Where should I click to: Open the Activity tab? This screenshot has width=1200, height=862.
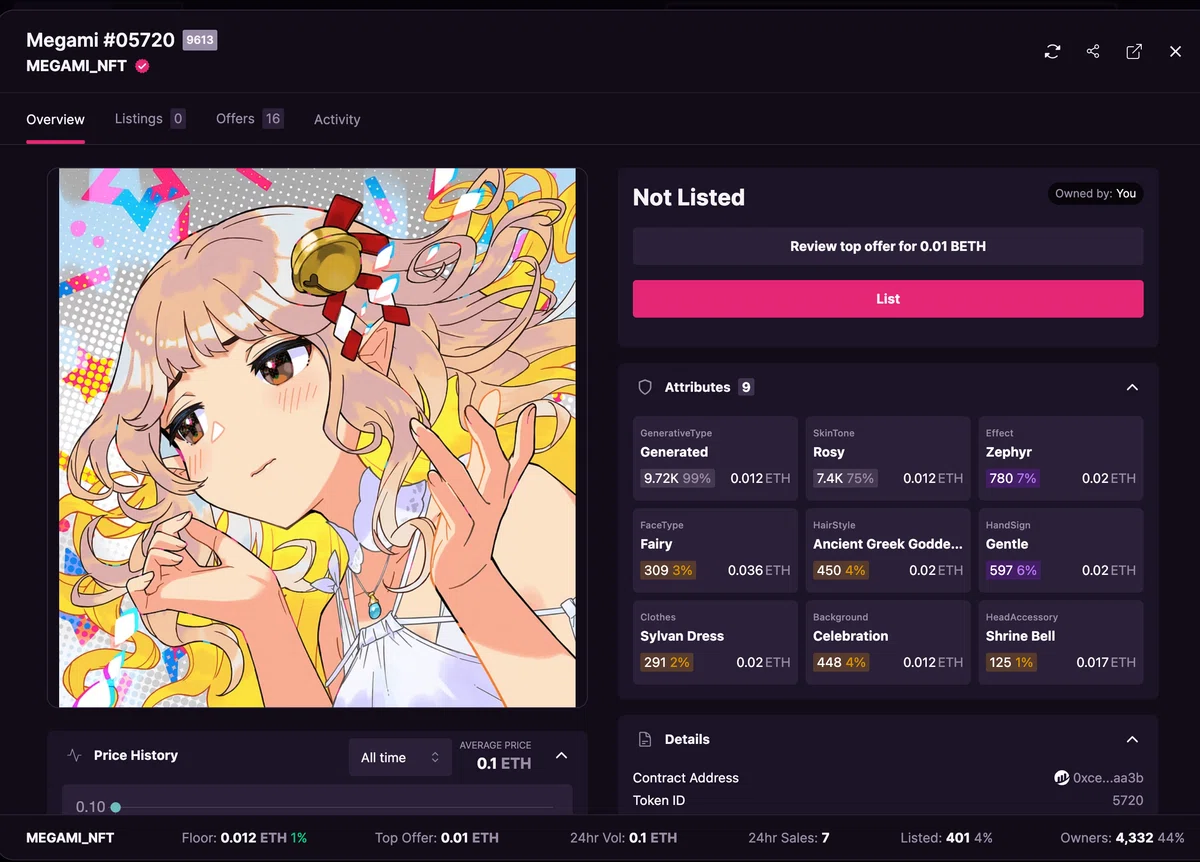pos(337,119)
